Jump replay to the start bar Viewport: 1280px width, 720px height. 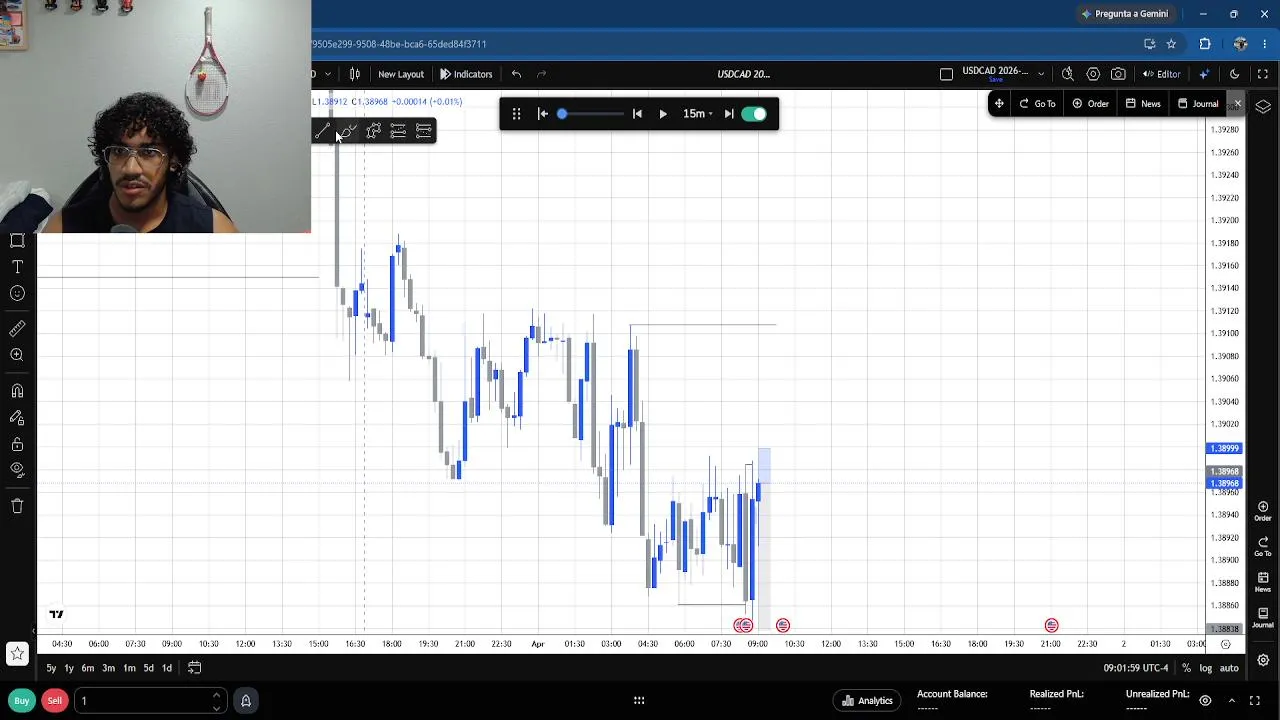tap(543, 114)
